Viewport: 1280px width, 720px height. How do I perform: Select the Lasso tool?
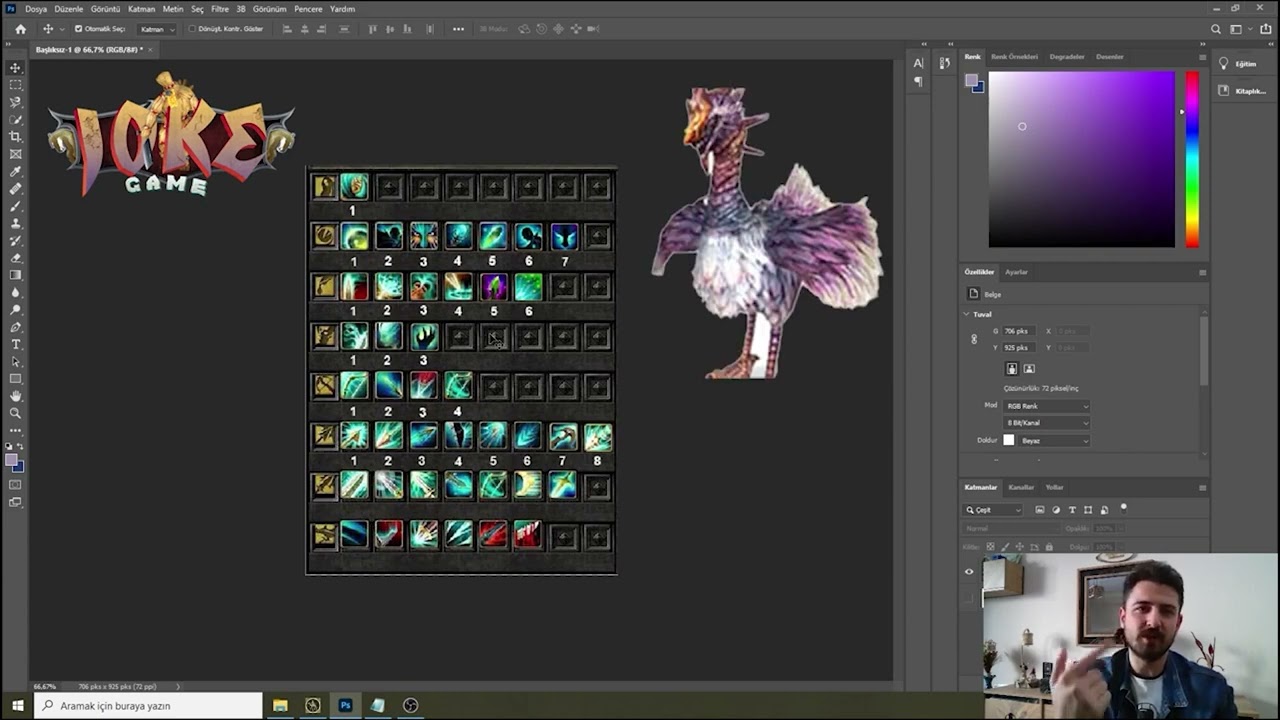pyautogui.click(x=15, y=102)
